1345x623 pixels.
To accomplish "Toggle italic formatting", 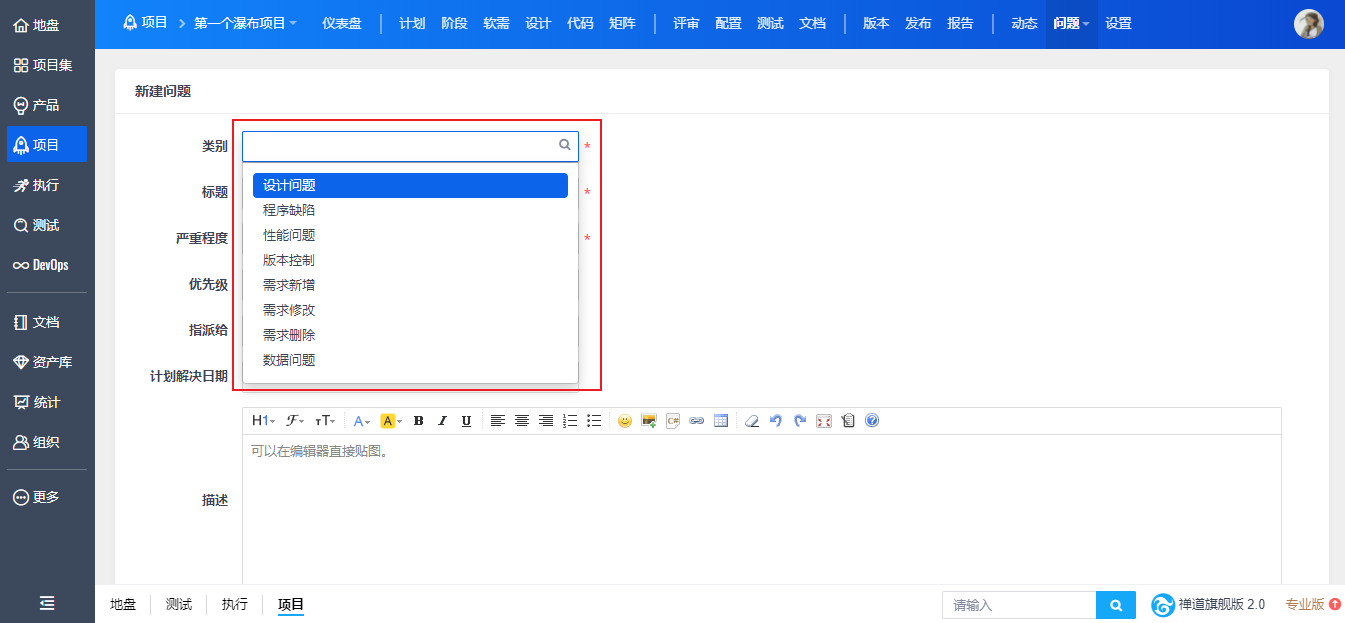I will (443, 421).
